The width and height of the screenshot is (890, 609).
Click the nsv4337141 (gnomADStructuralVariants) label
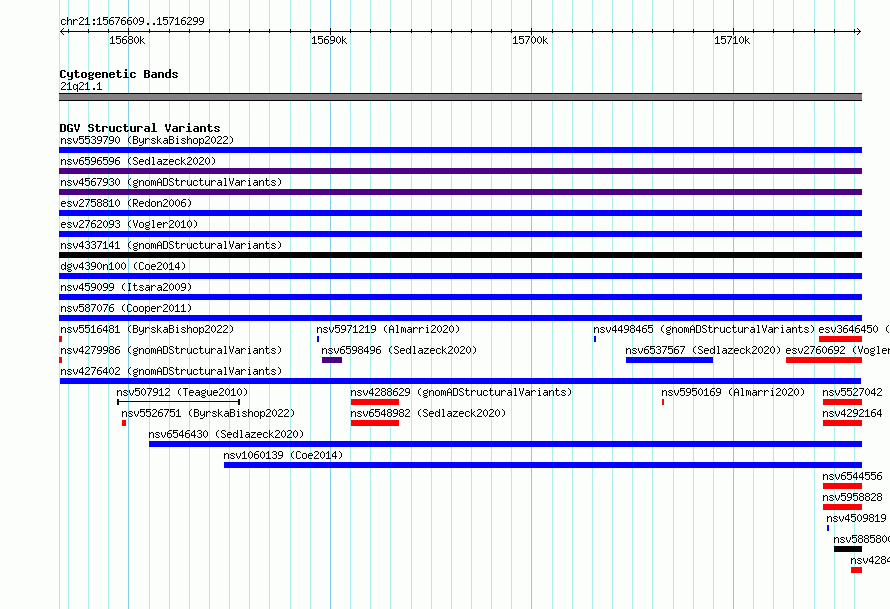point(171,245)
